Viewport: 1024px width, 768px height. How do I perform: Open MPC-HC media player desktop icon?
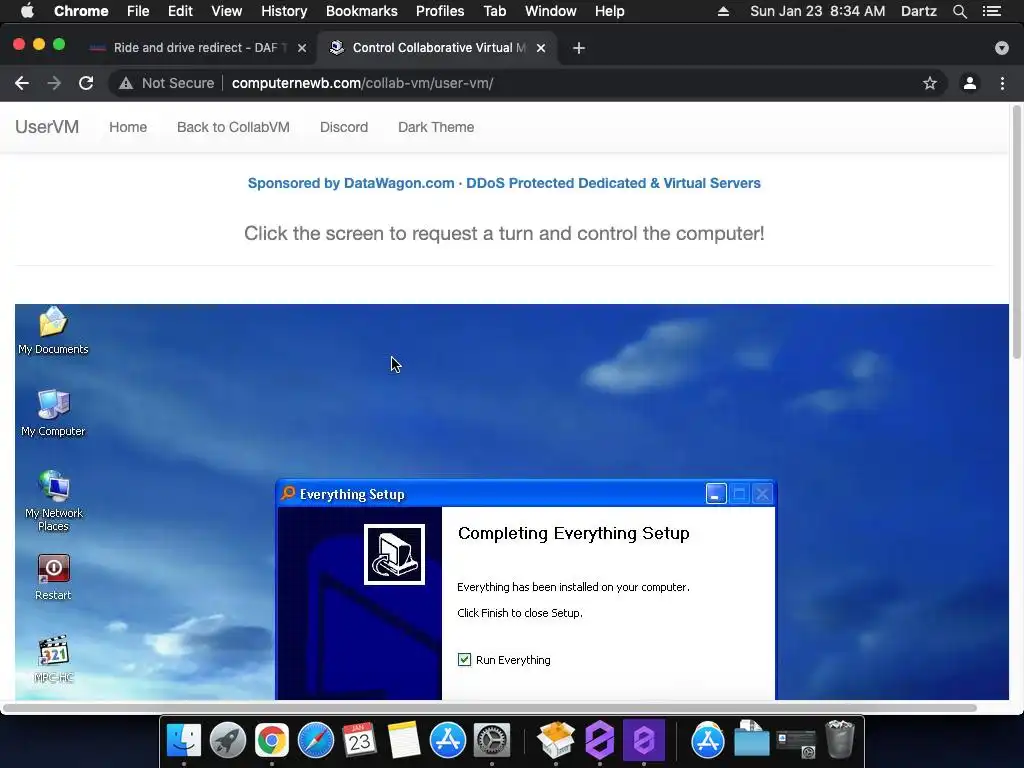click(54, 659)
